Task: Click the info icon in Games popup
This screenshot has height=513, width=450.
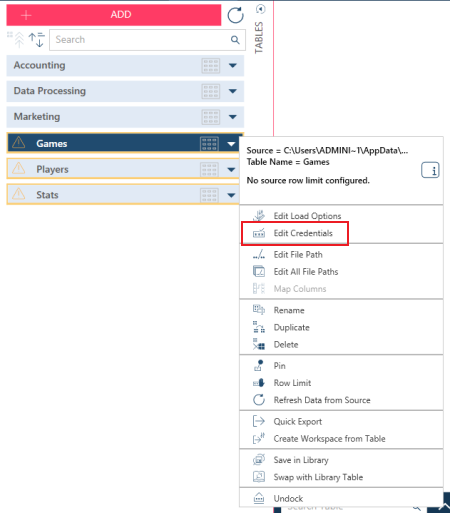Action: (x=430, y=170)
